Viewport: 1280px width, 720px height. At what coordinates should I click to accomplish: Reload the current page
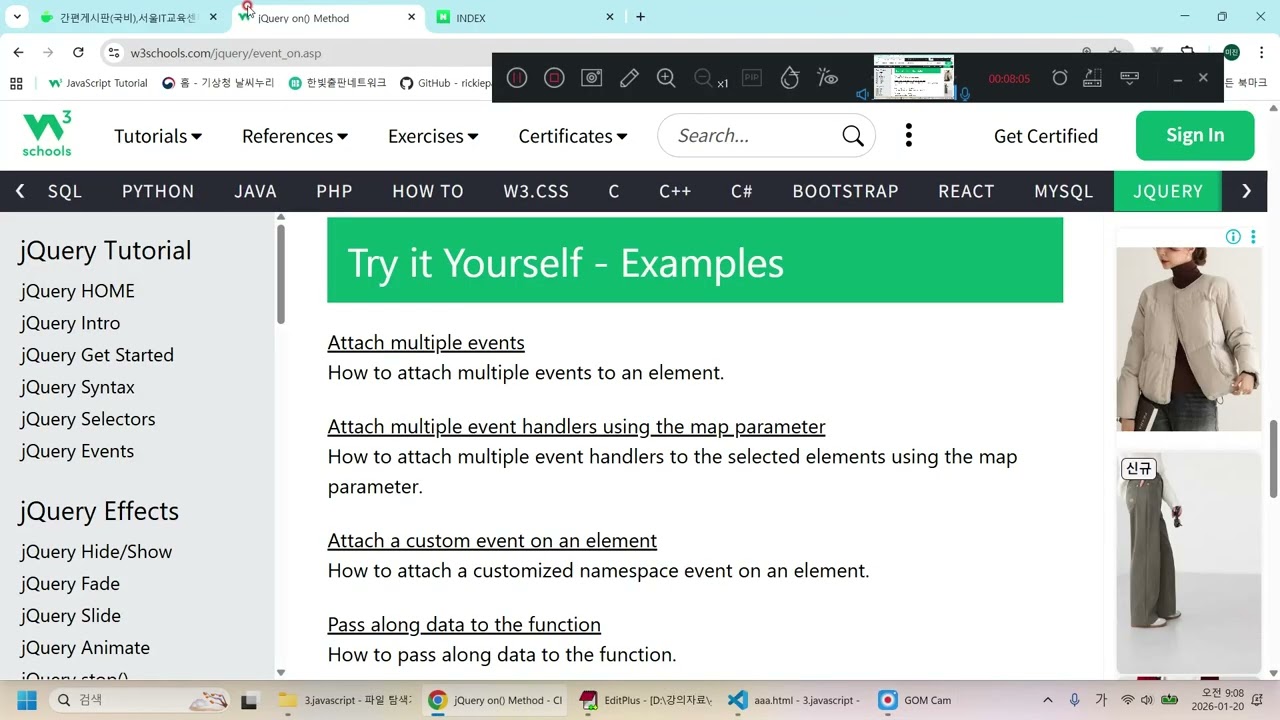coord(78,52)
